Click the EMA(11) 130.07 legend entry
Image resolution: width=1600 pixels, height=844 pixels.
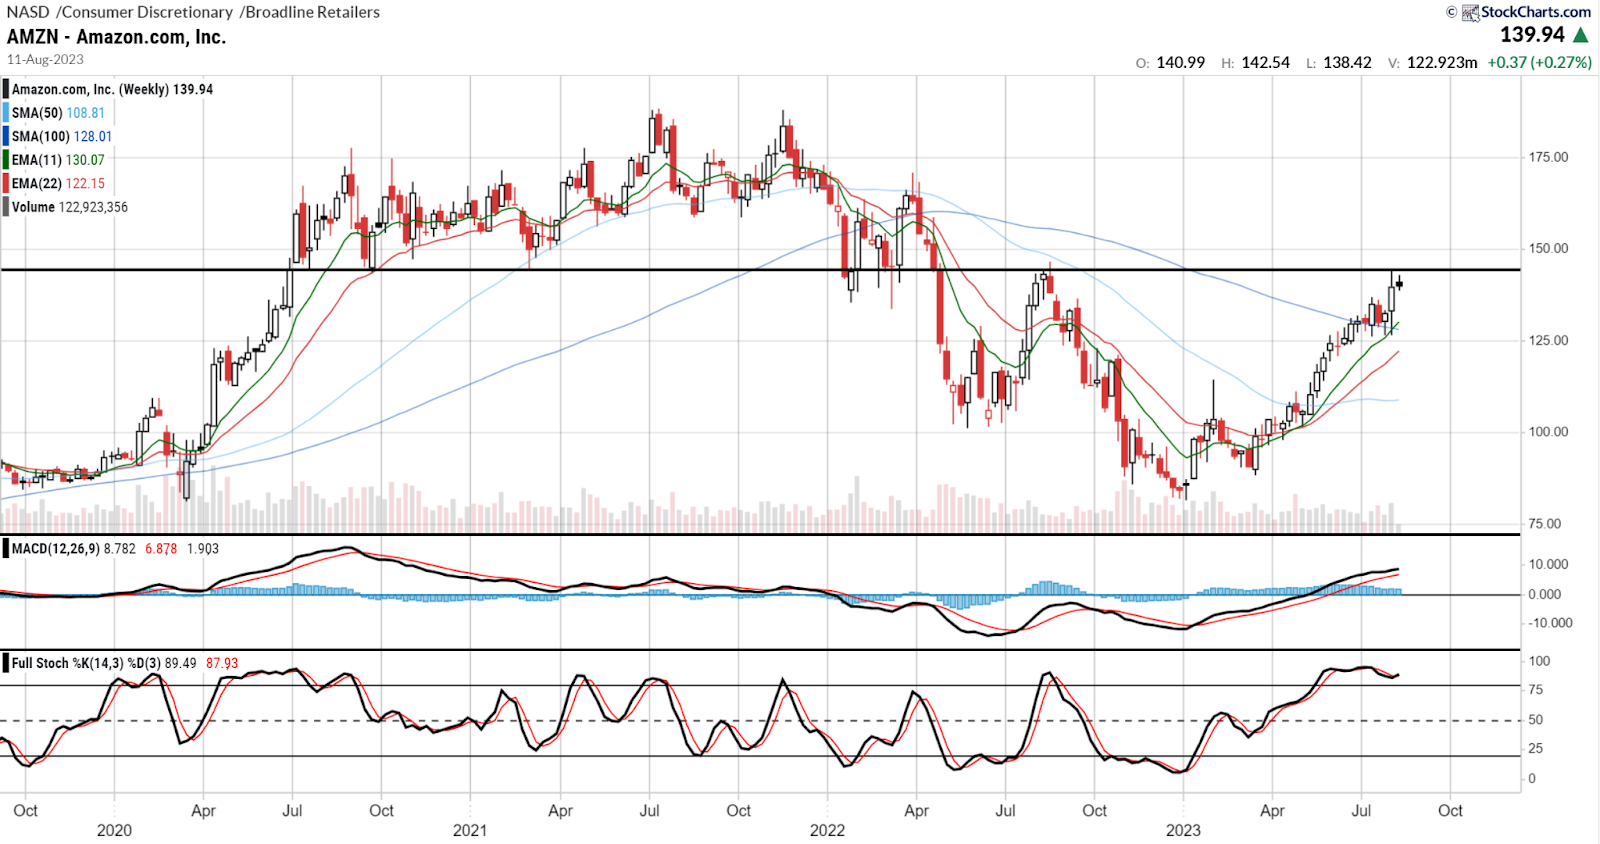[58, 160]
